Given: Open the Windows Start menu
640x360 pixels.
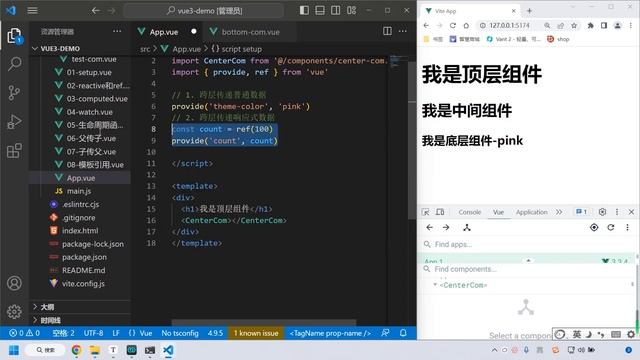Looking at the screenshot, I should coord(13,350).
